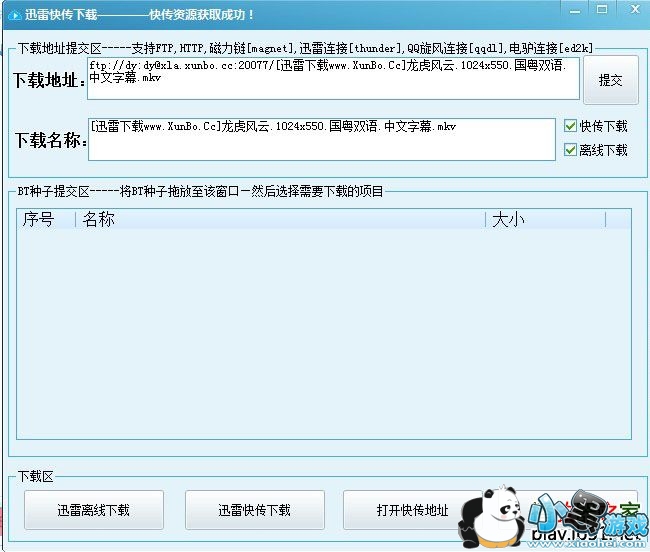This screenshot has height=552, width=650.
Task: Click inside the 下载地址 input field
Action: [x=333, y=78]
